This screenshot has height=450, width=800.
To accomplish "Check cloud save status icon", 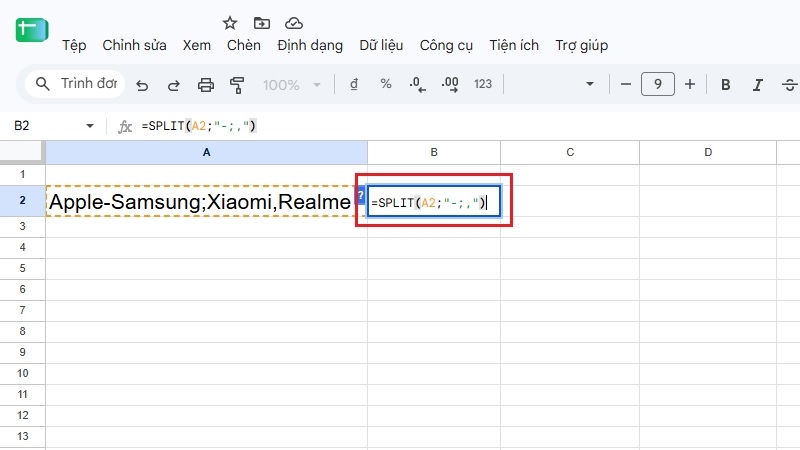I will click(293, 23).
